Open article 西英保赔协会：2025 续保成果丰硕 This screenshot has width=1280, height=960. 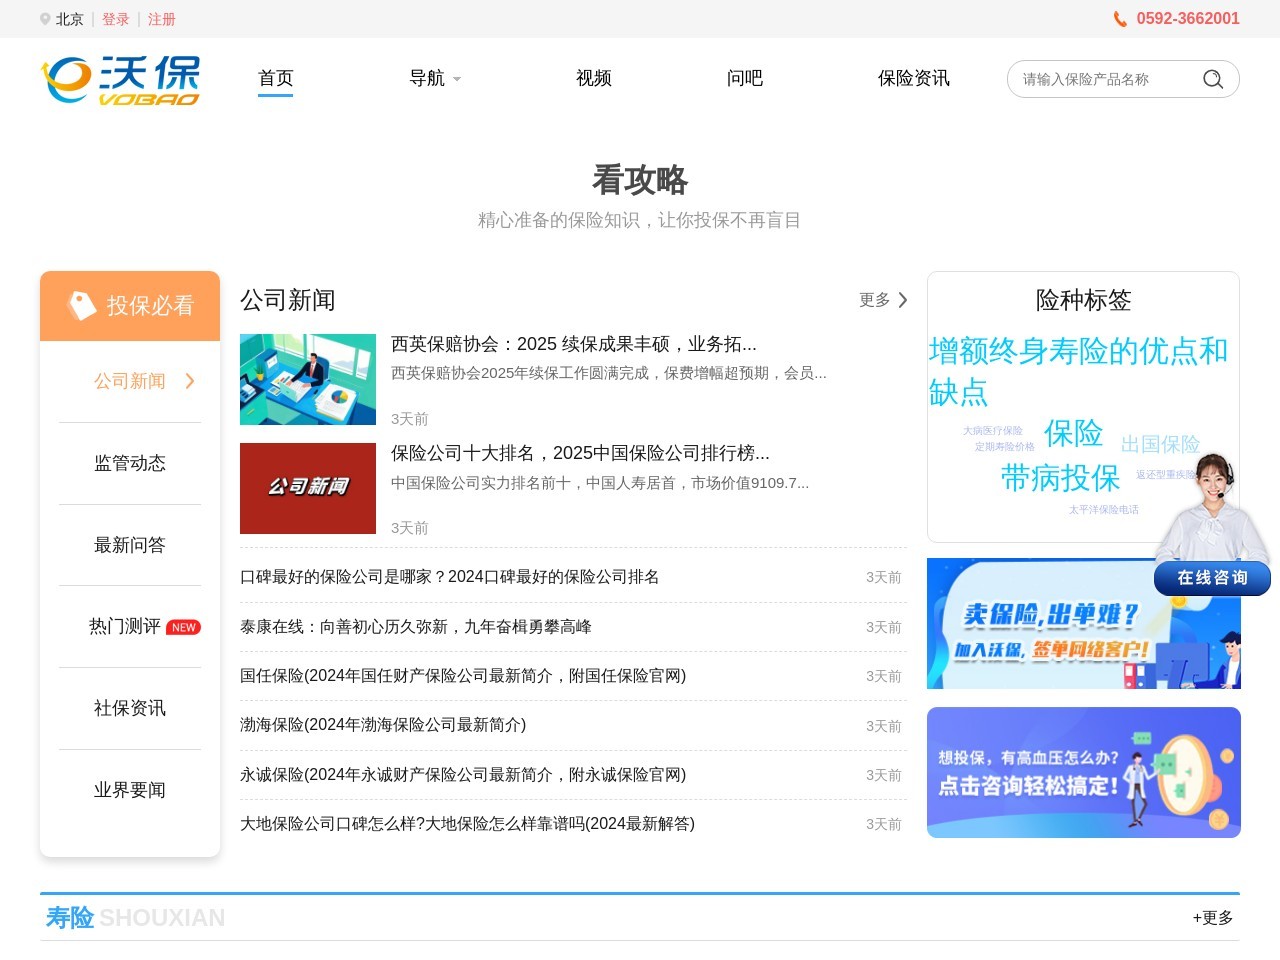574,344
